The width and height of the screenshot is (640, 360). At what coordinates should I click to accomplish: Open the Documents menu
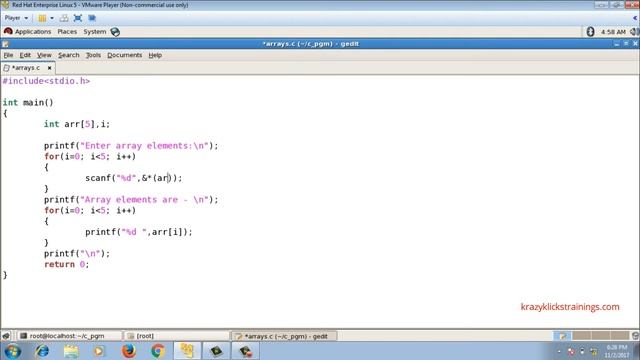click(x=124, y=55)
